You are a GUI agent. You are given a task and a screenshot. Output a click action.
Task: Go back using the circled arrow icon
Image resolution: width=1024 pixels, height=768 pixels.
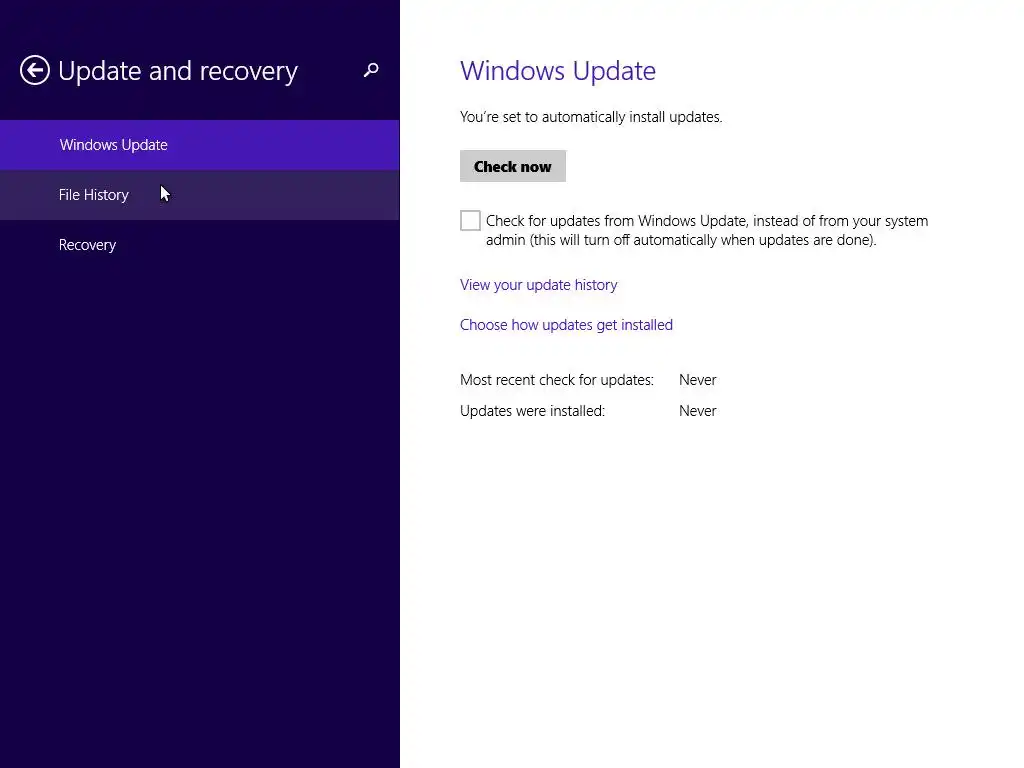[x=35, y=70]
